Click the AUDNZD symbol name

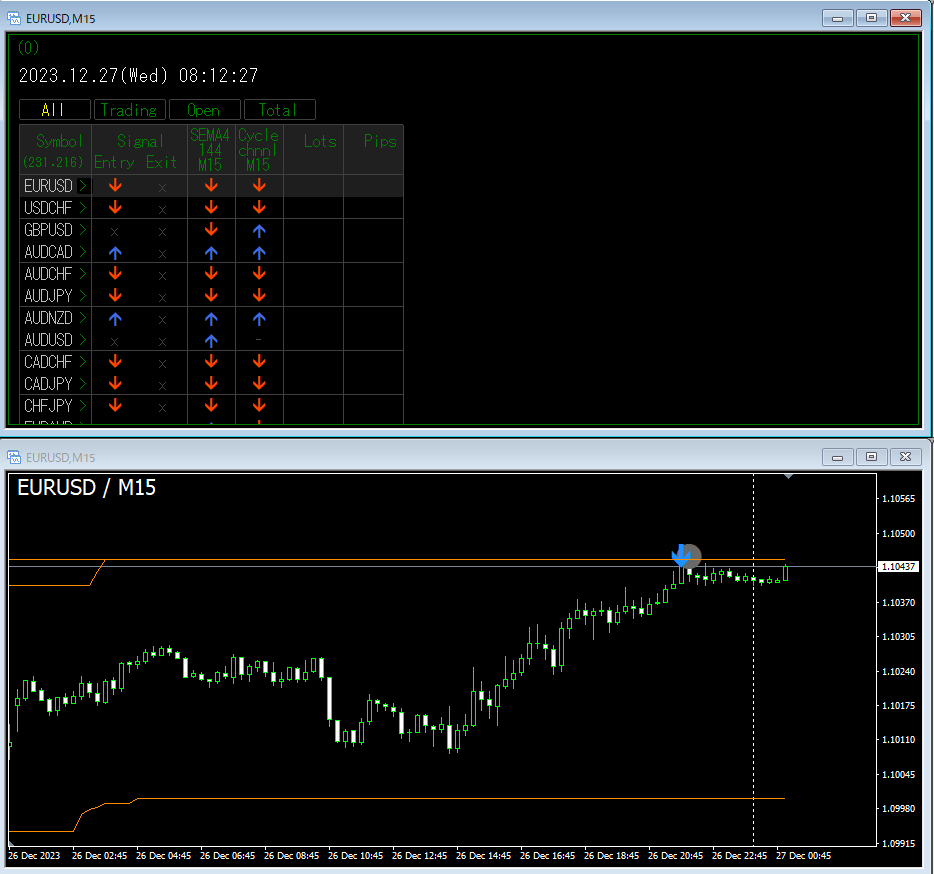coord(48,318)
